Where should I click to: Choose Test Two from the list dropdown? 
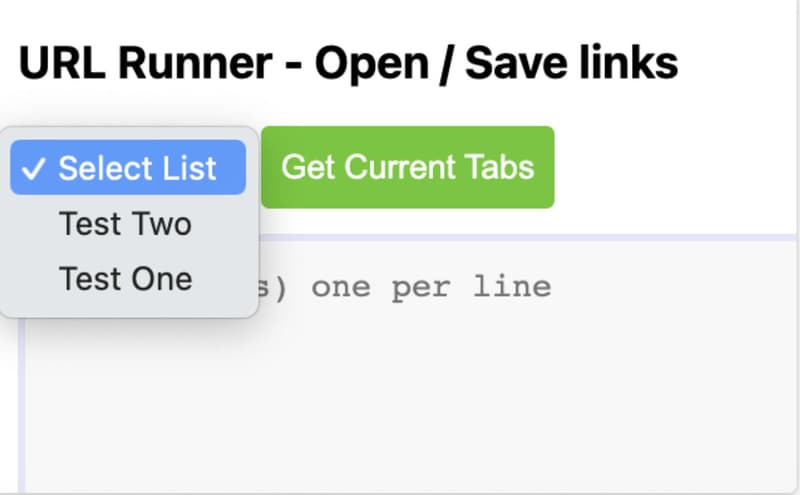click(x=125, y=223)
